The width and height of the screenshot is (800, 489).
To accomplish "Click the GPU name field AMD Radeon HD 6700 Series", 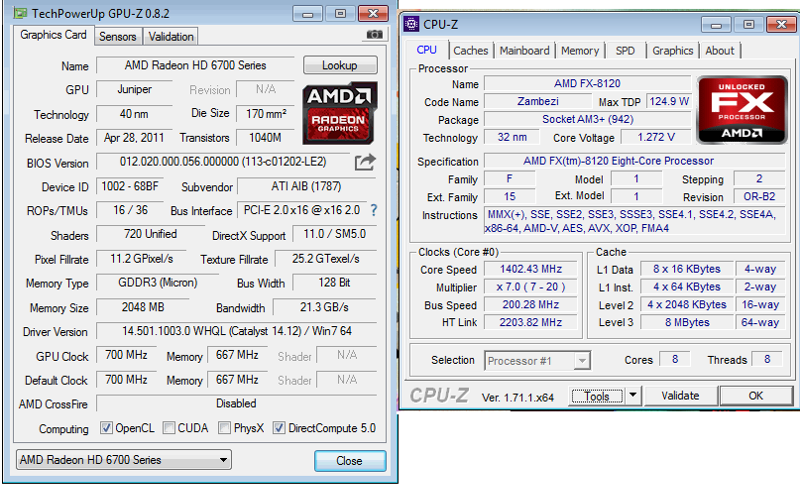I will tap(195, 65).
